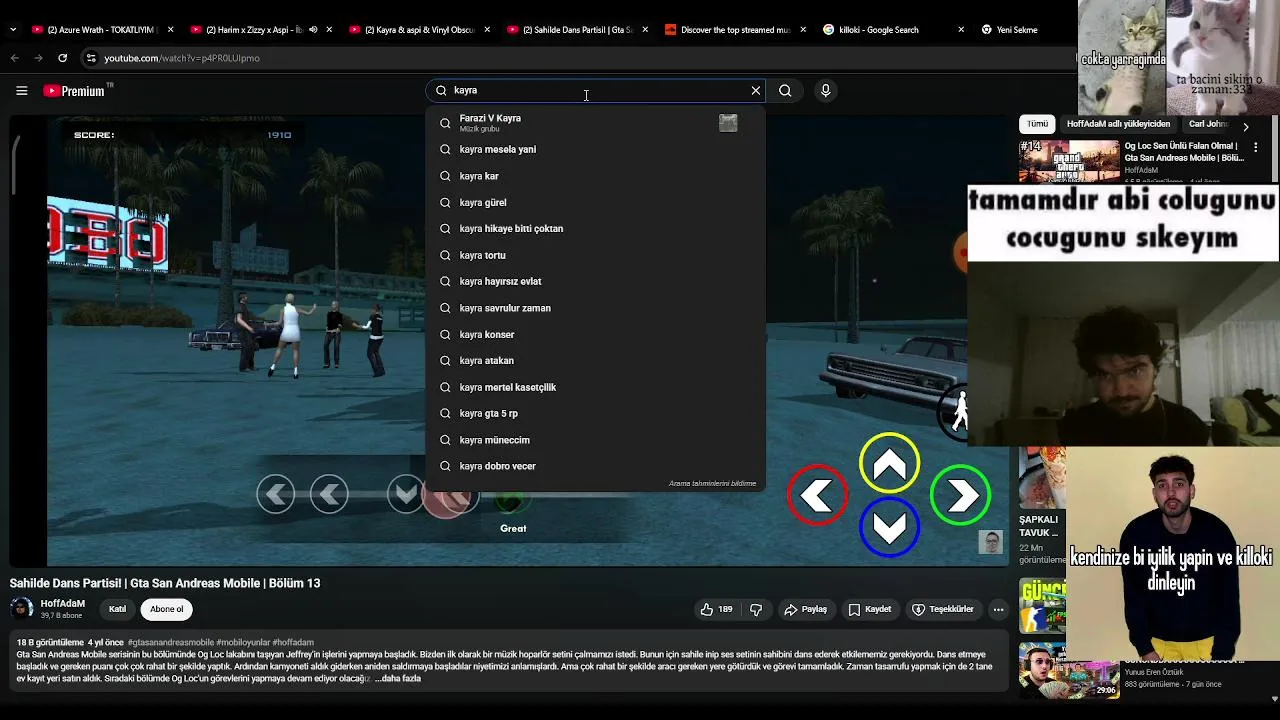The width and height of the screenshot is (1280, 720).
Task: Select the Tümü filter chip
Action: point(1037,124)
